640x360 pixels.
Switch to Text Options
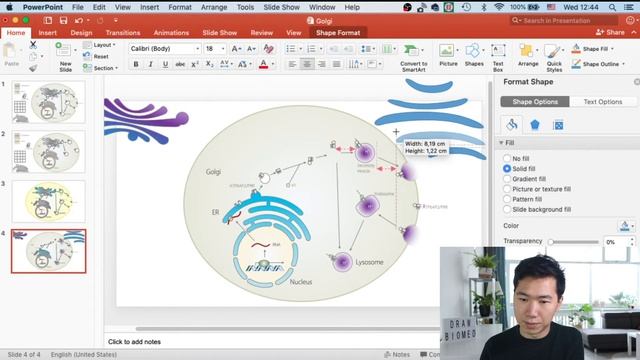coord(602,102)
